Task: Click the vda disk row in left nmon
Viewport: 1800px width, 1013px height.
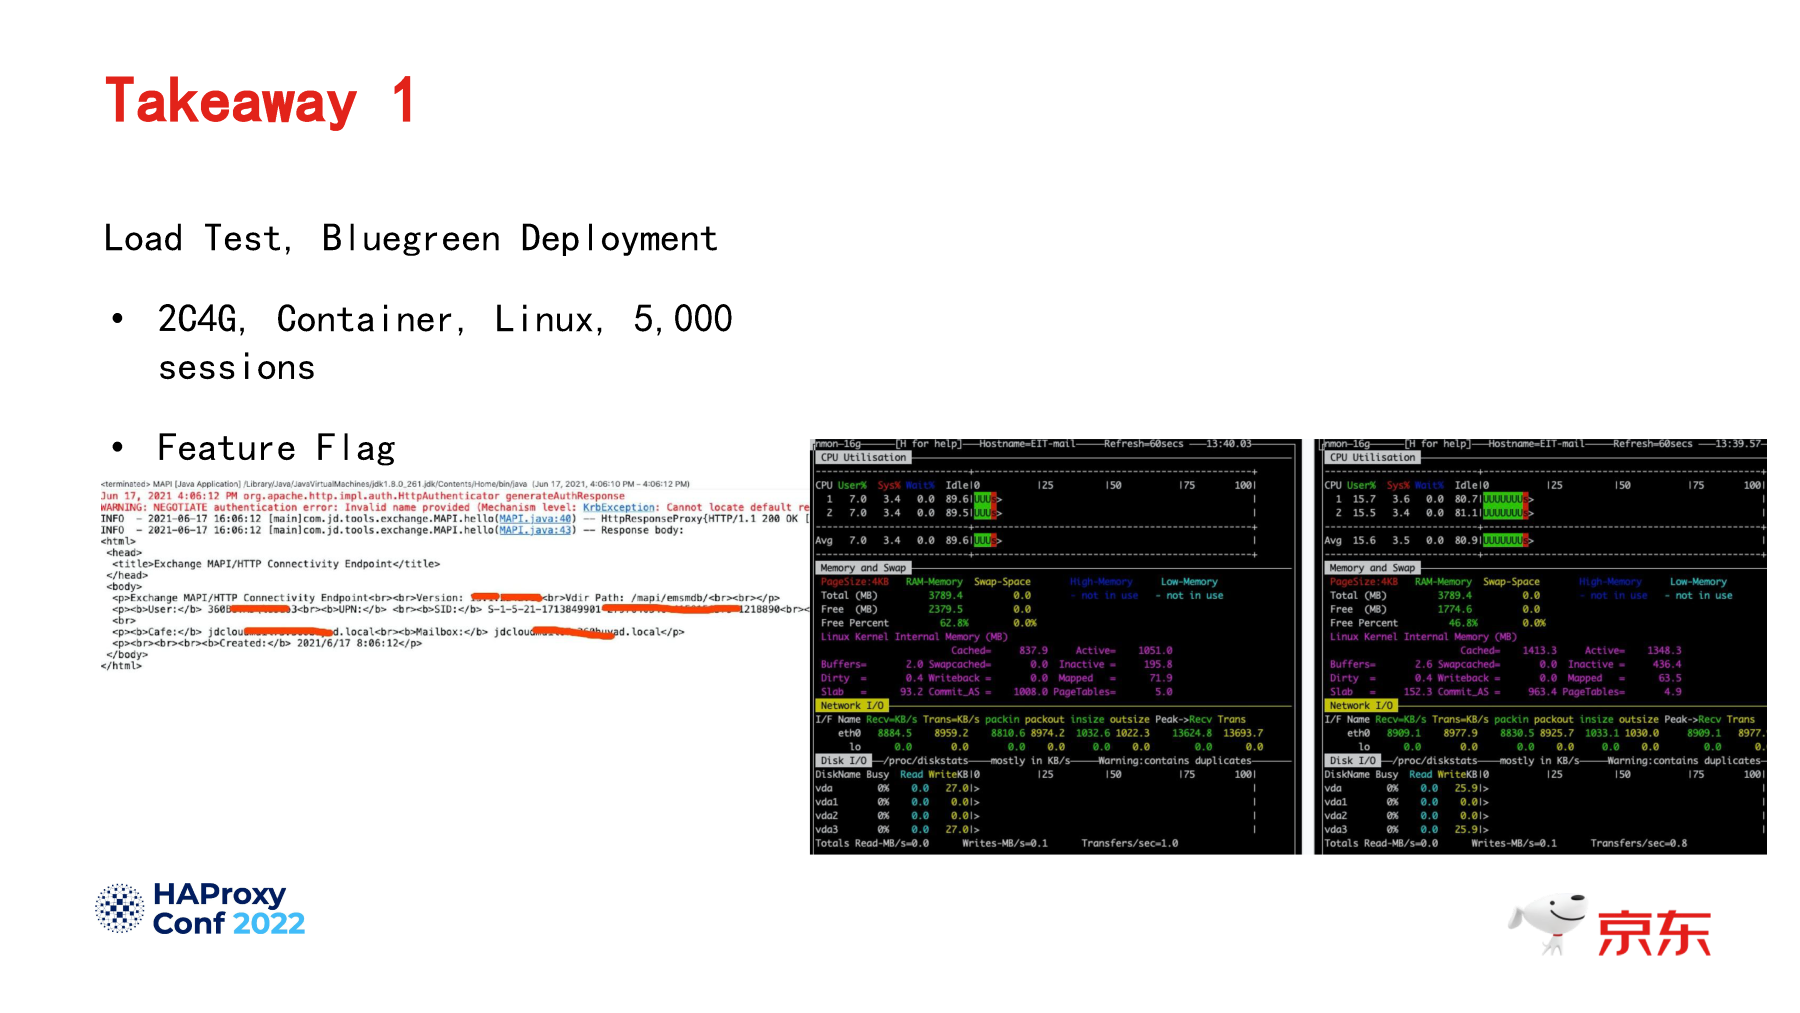Action: (898, 789)
